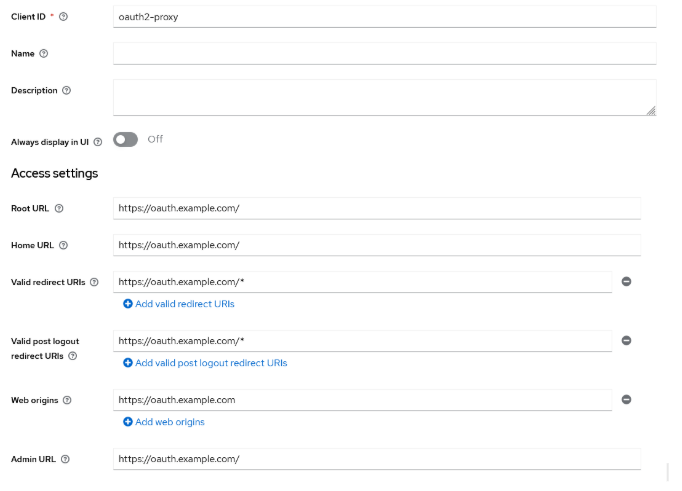This screenshot has width=682, height=491.
Task: Remove the post logout redirect URI entry
Action: (x=627, y=341)
